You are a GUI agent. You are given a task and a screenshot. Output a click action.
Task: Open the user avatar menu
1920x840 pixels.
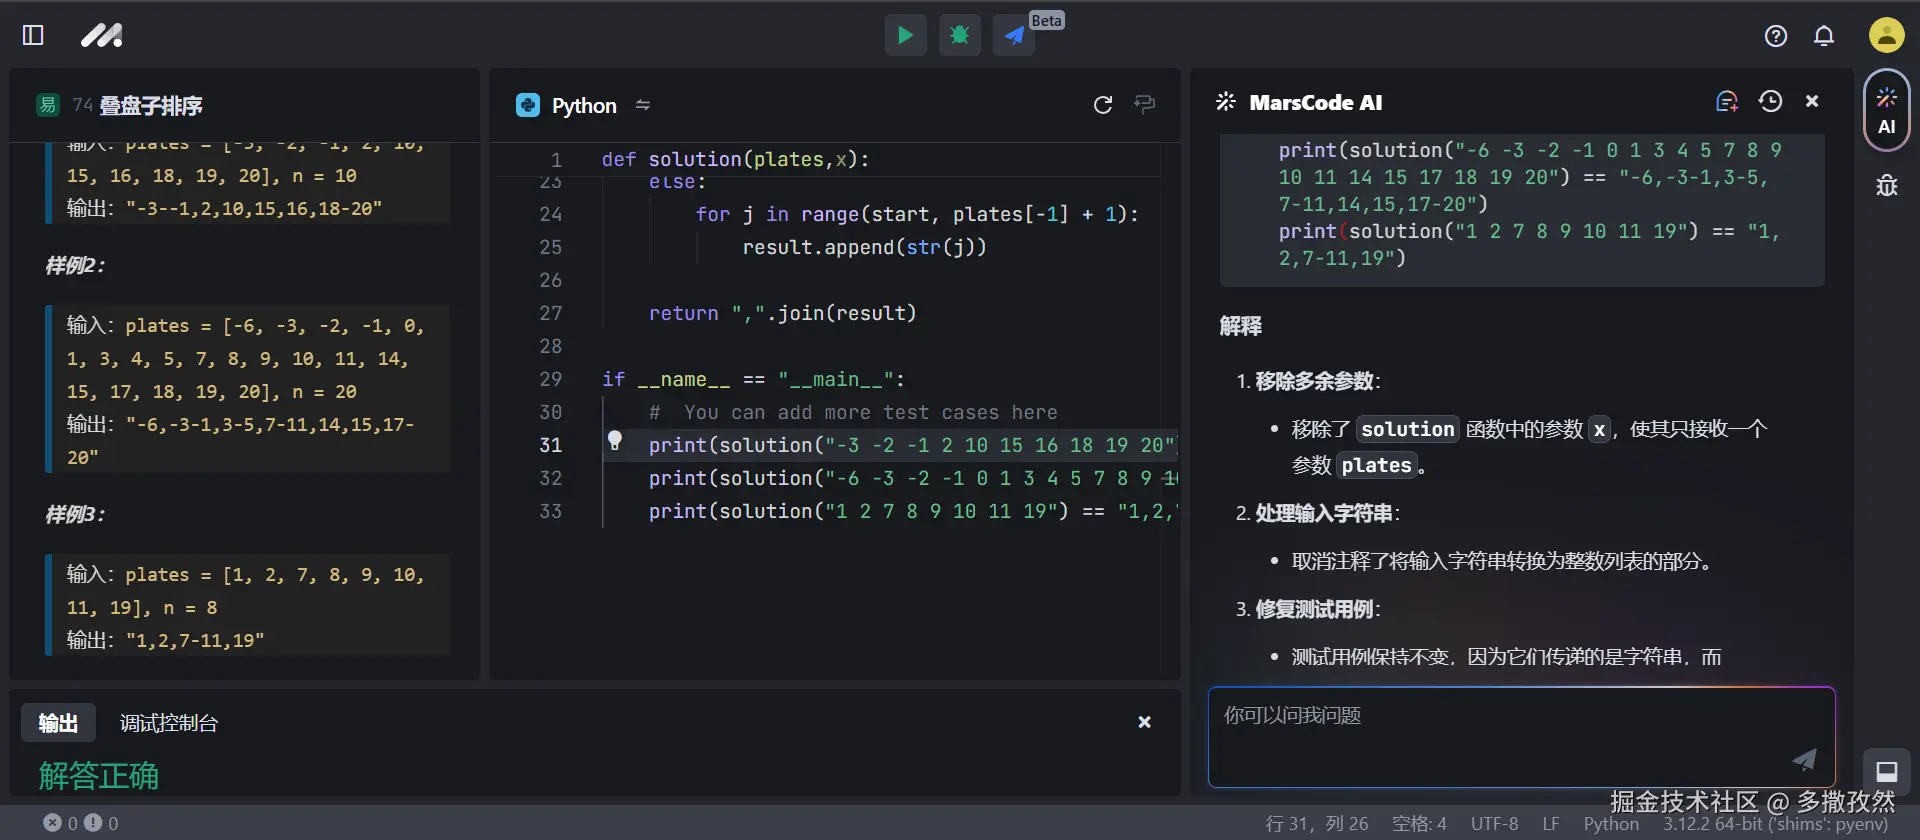(x=1886, y=36)
